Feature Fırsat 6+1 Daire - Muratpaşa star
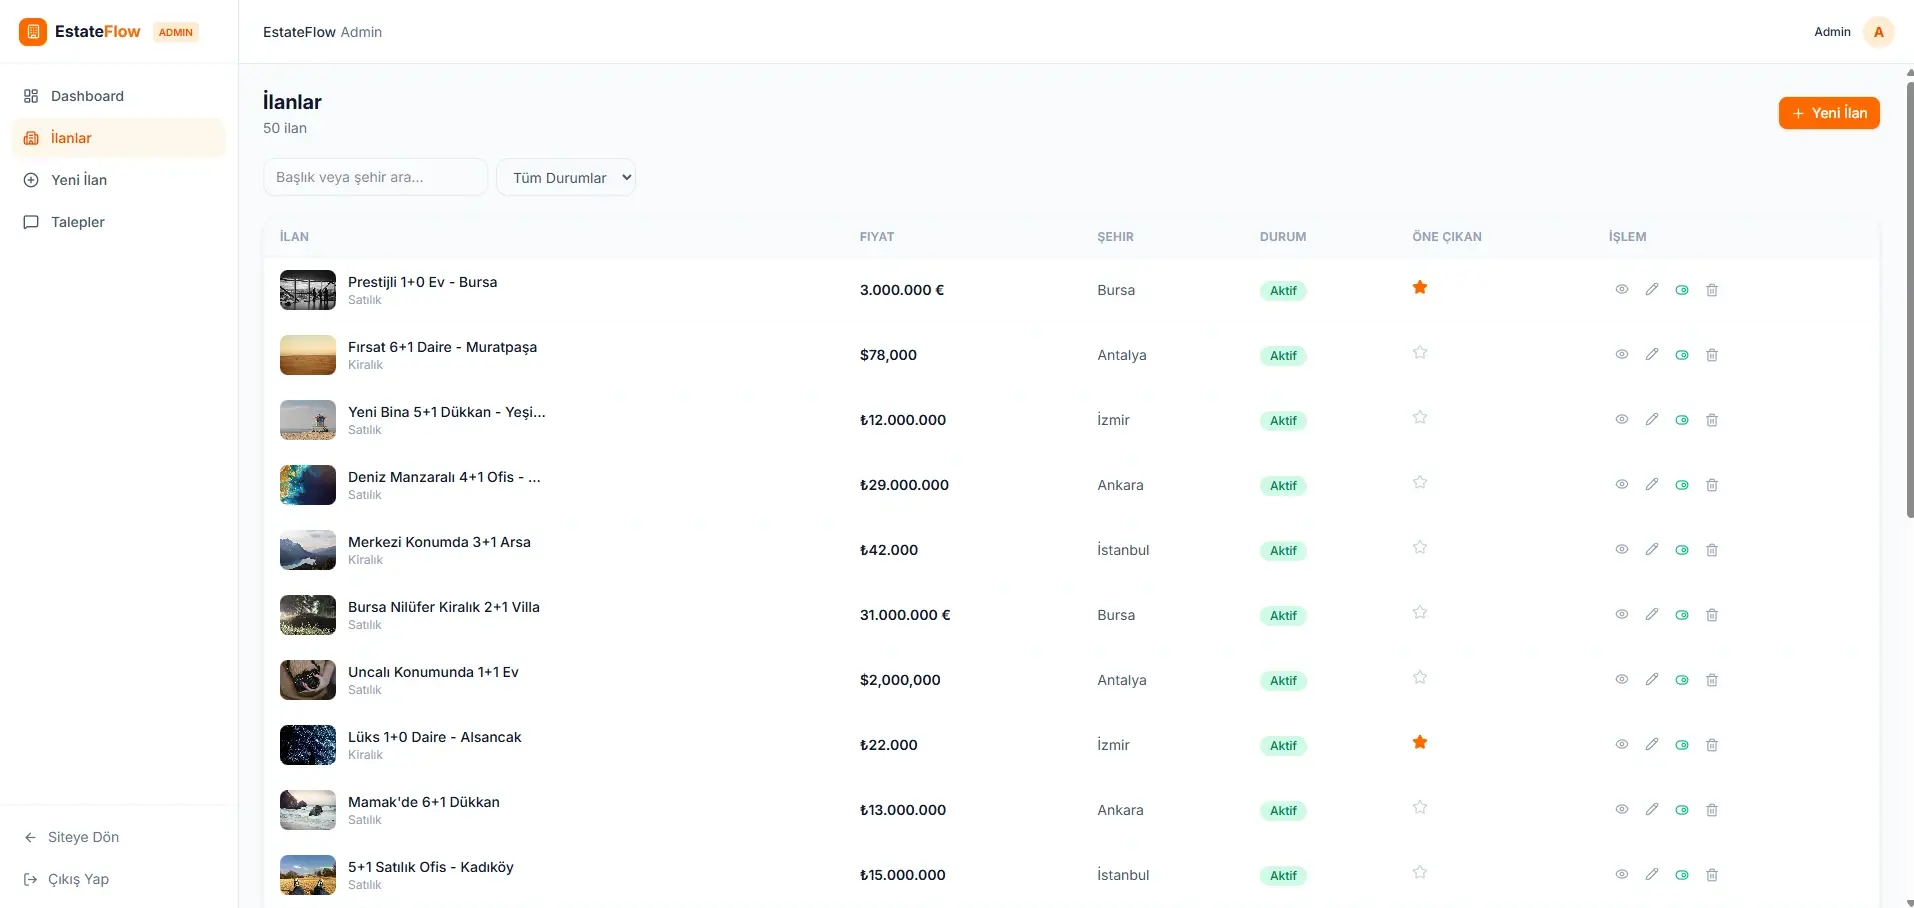 click(1420, 353)
